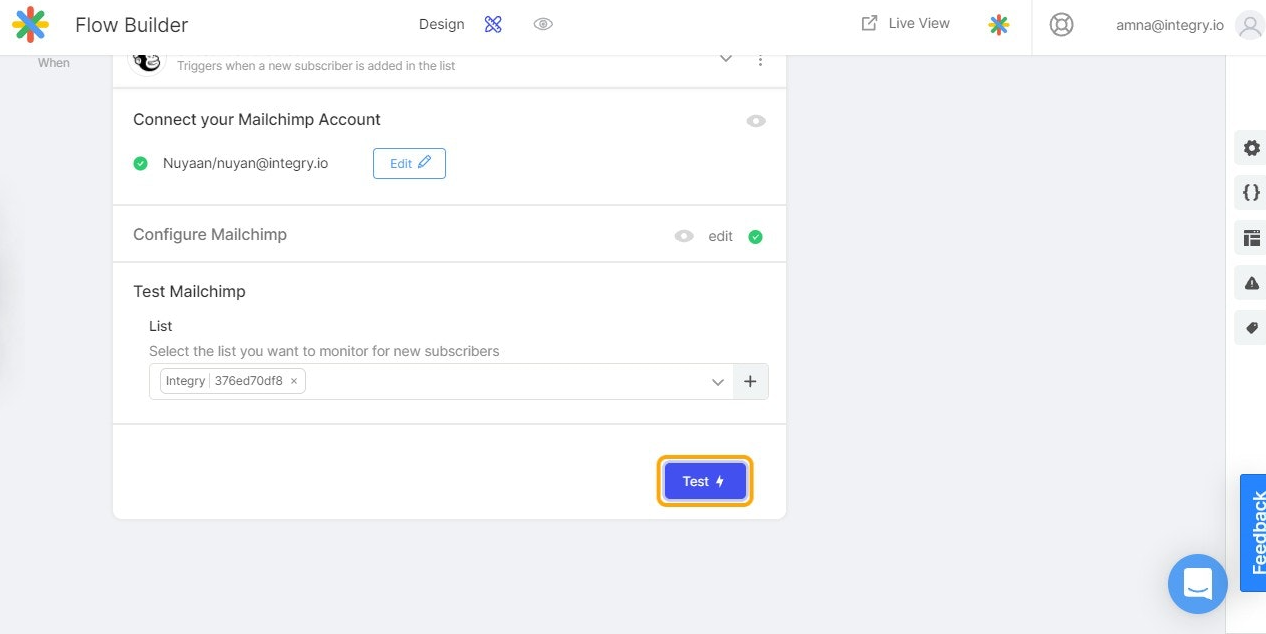Screen dimensions: 1266x634
Task: Collapse the Mailchimp trigger step chevron
Action: [726, 59]
